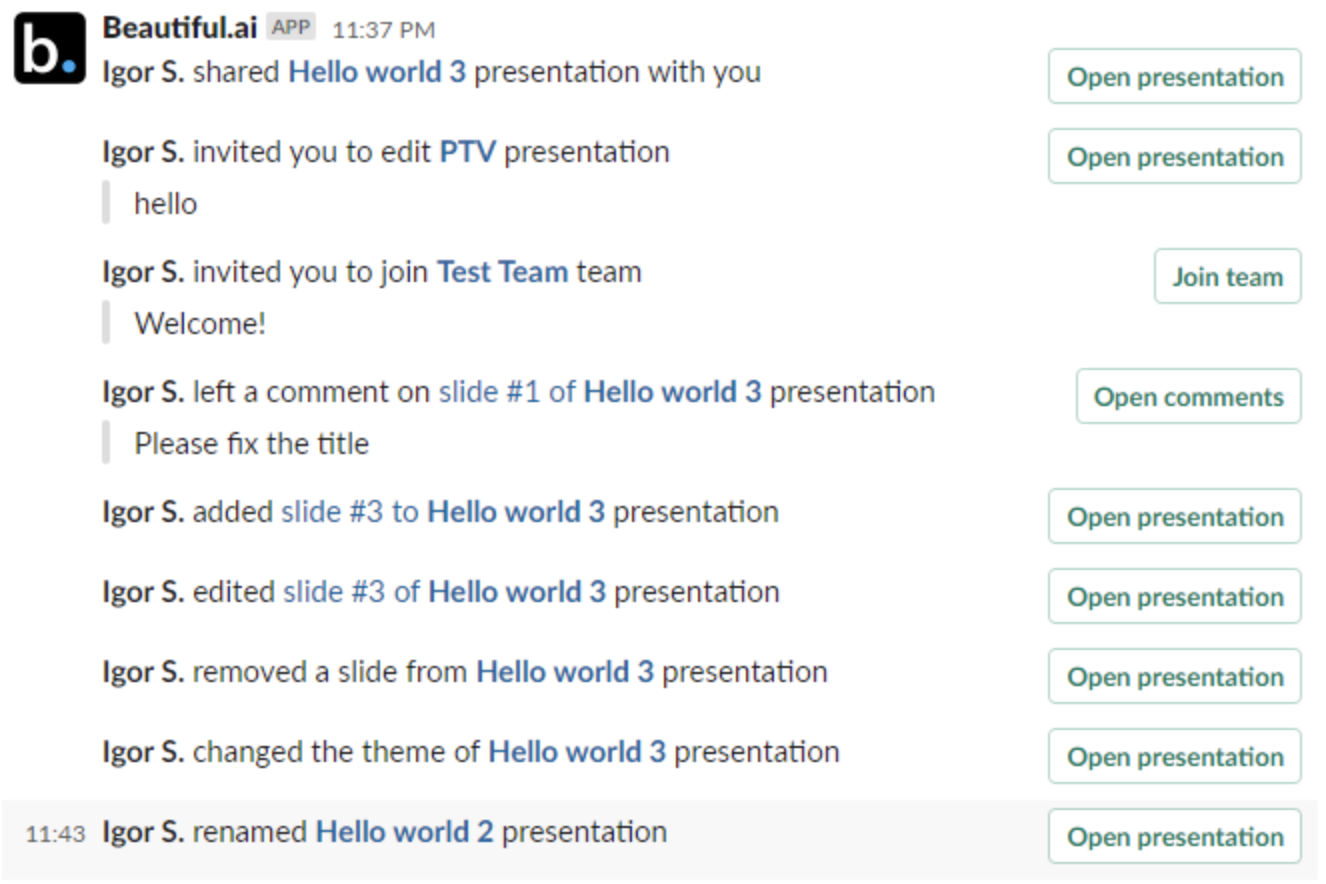Open presentation from the 'renamed Hello world 2' message
This screenshot has width=1326, height=884.
coord(1175,837)
